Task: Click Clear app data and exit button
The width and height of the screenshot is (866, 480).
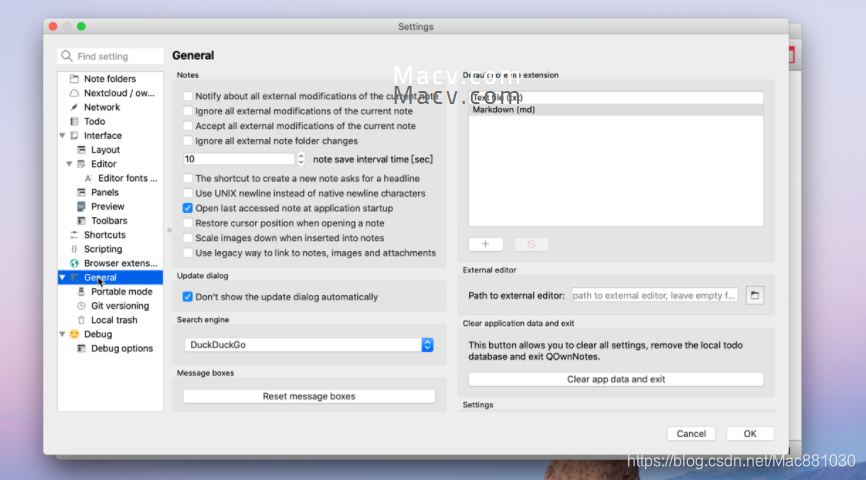Action: [x=616, y=379]
